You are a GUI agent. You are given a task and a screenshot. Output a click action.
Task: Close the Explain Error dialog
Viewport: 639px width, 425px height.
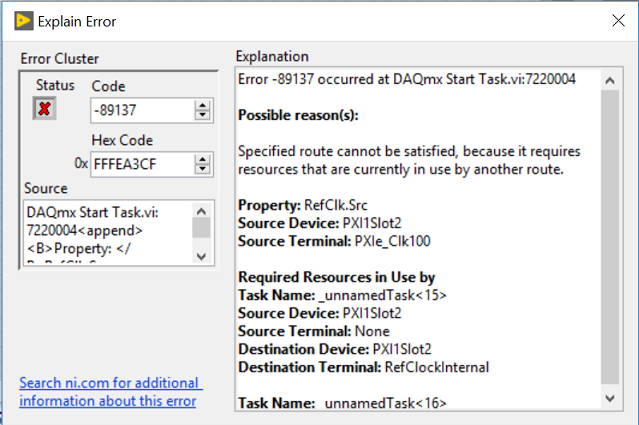618,20
